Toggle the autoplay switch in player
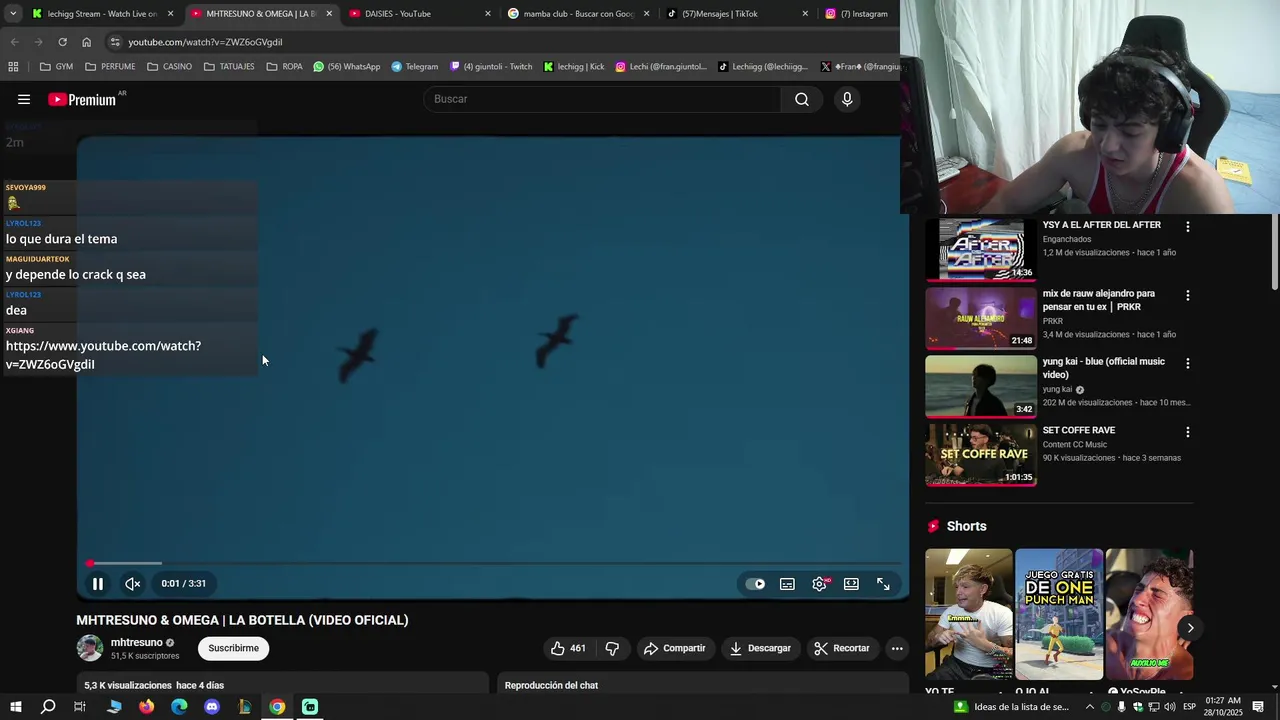Screen dimensions: 1280x720 click(x=756, y=584)
